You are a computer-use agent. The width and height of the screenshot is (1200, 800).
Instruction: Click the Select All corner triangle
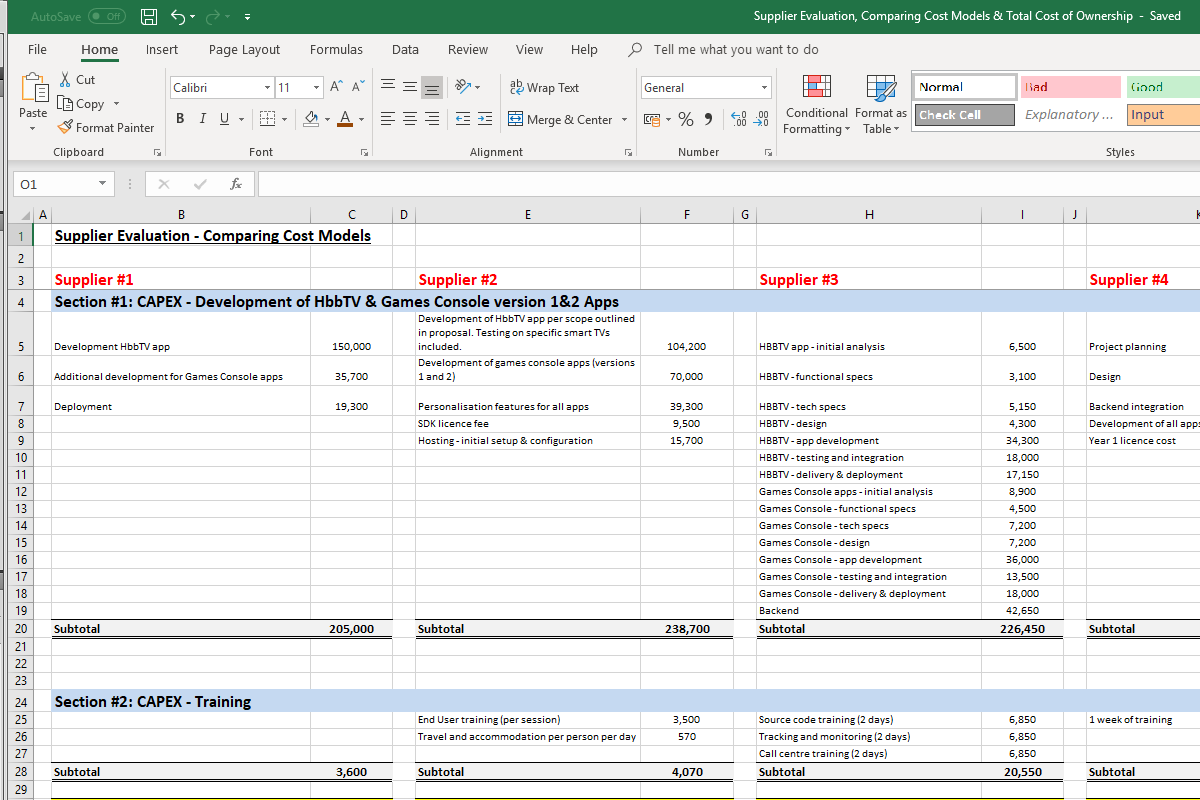[x=25, y=215]
